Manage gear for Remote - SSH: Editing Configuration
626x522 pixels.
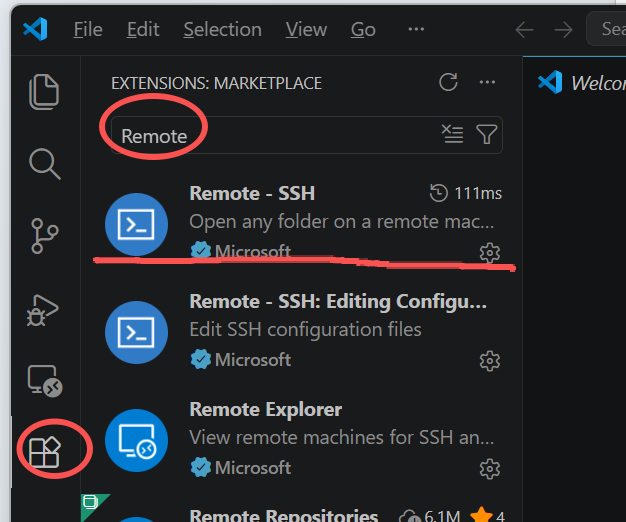[489, 361]
